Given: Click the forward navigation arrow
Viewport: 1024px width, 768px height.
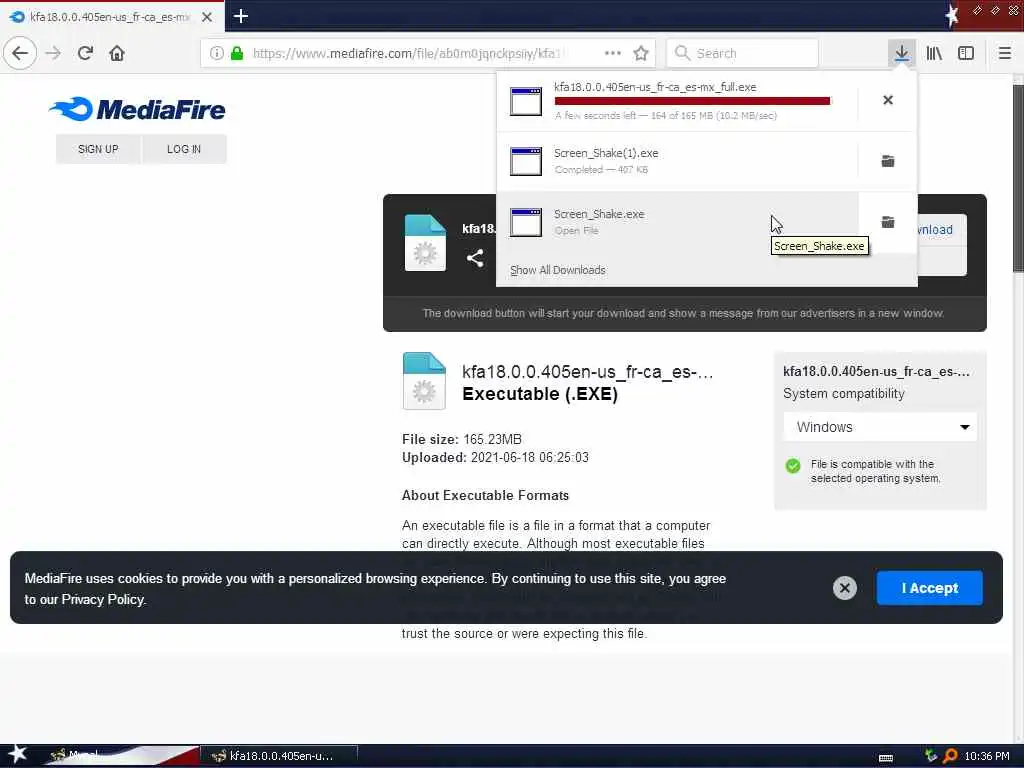Looking at the screenshot, I should pyautogui.click(x=53, y=53).
